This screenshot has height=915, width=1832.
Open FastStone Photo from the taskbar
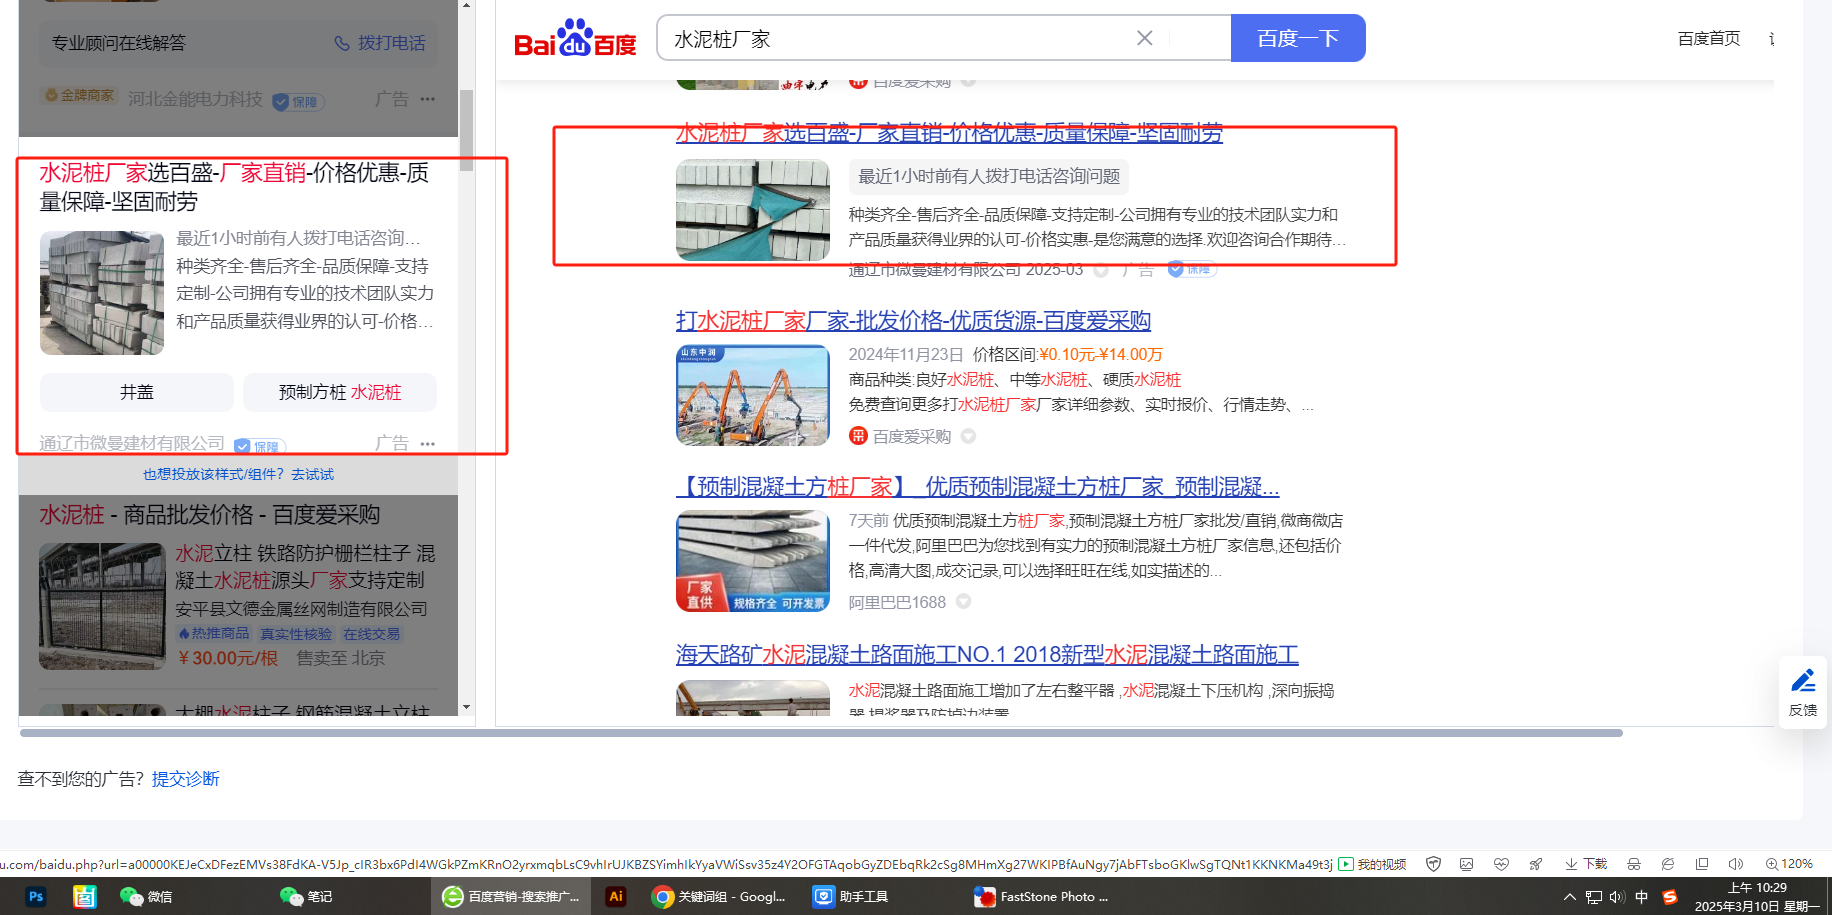click(x=1041, y=897)
